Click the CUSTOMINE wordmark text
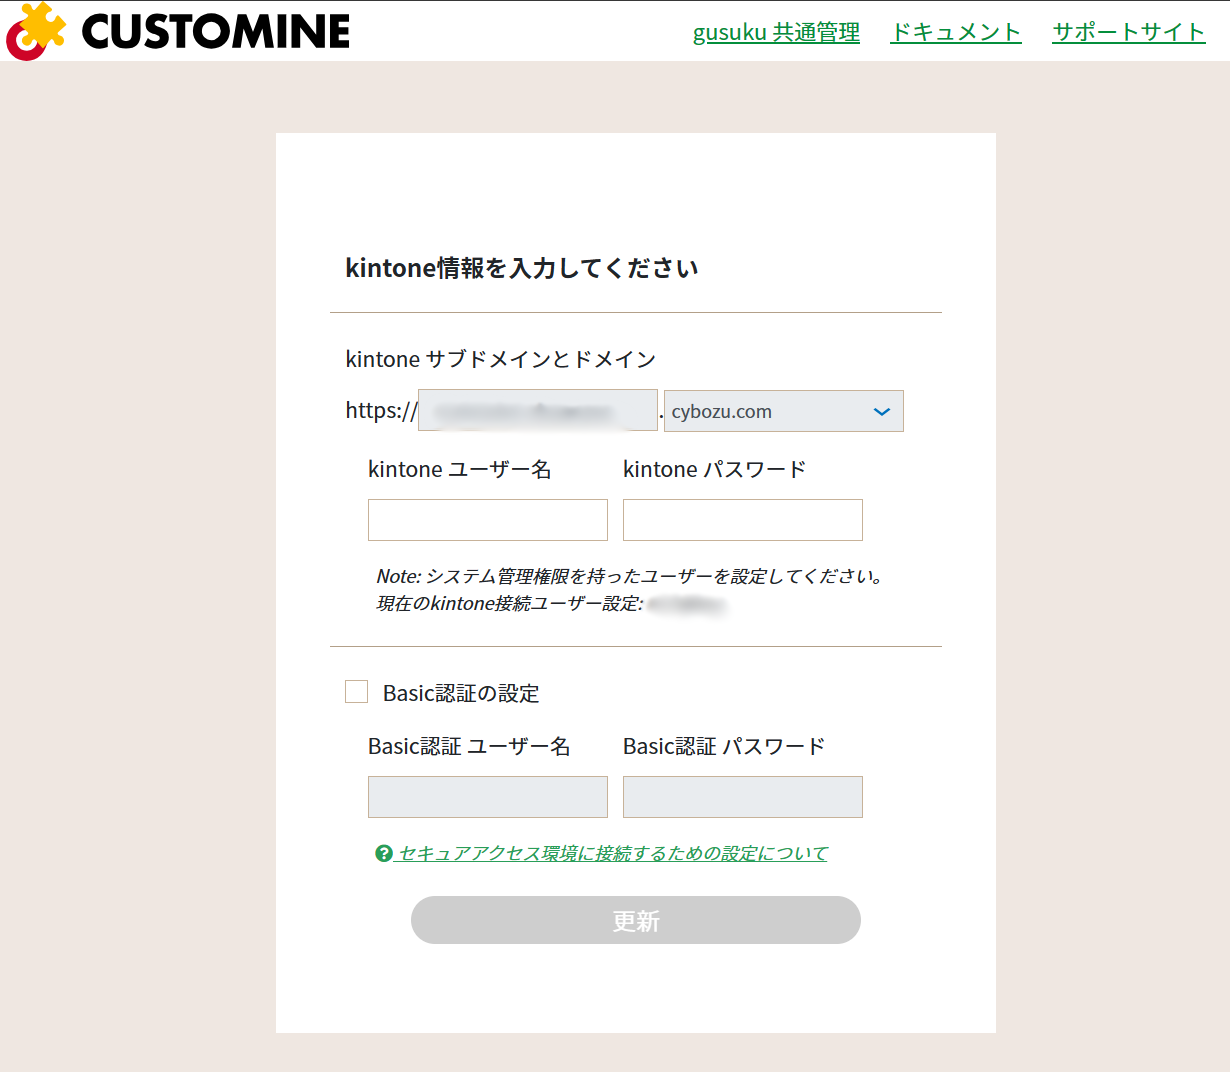This screenshot has width=1230, height=1072. pyautogui.click(x=216, y=31)
